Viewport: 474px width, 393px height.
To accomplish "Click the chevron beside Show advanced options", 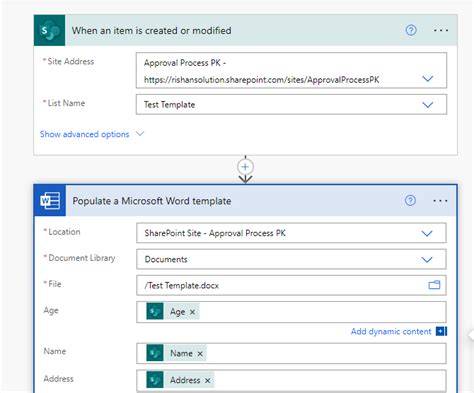I will click(x=140, y=134).
